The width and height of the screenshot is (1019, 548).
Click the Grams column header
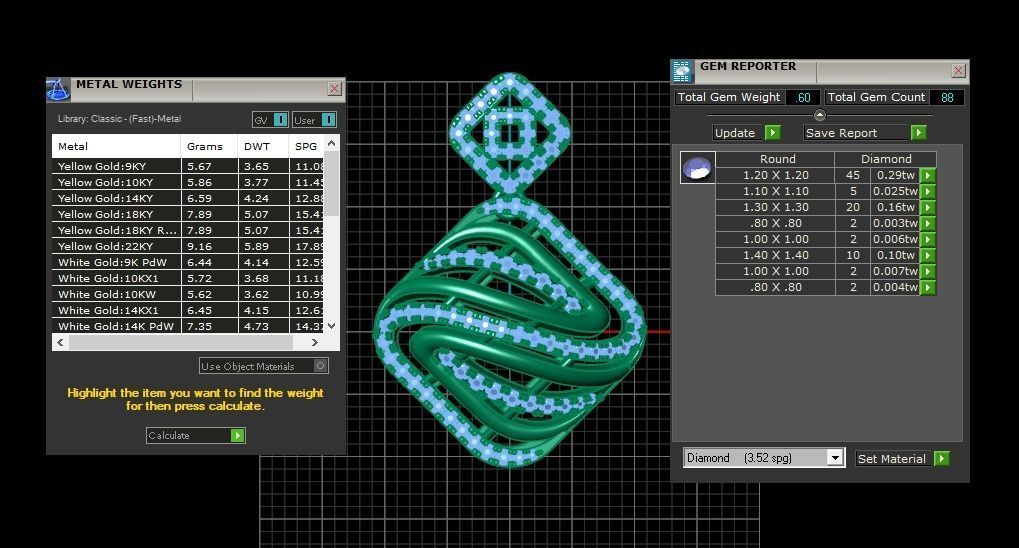pos(209,146)
